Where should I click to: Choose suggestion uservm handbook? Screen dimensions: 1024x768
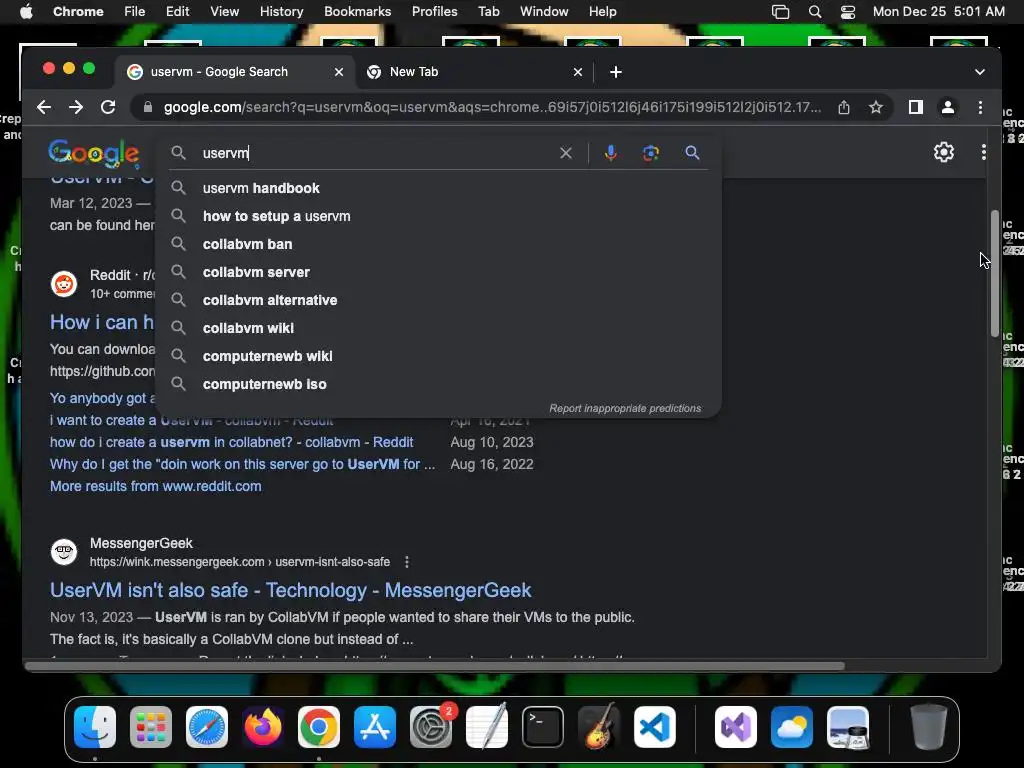tap(438, 188)
